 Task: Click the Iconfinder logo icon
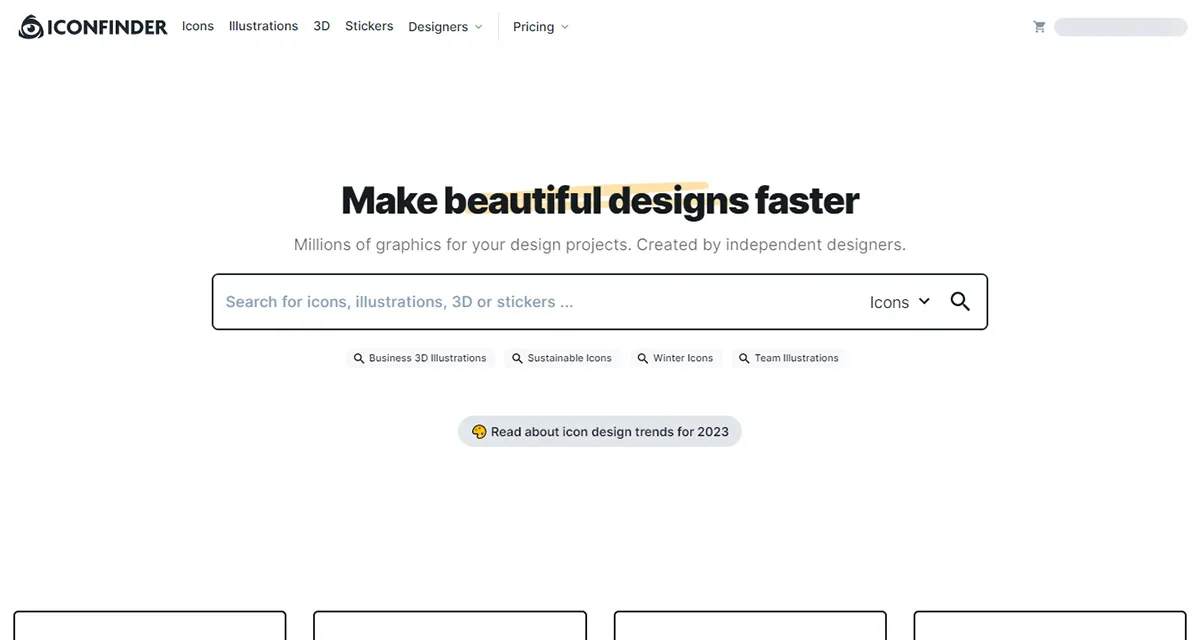(28, 26)
